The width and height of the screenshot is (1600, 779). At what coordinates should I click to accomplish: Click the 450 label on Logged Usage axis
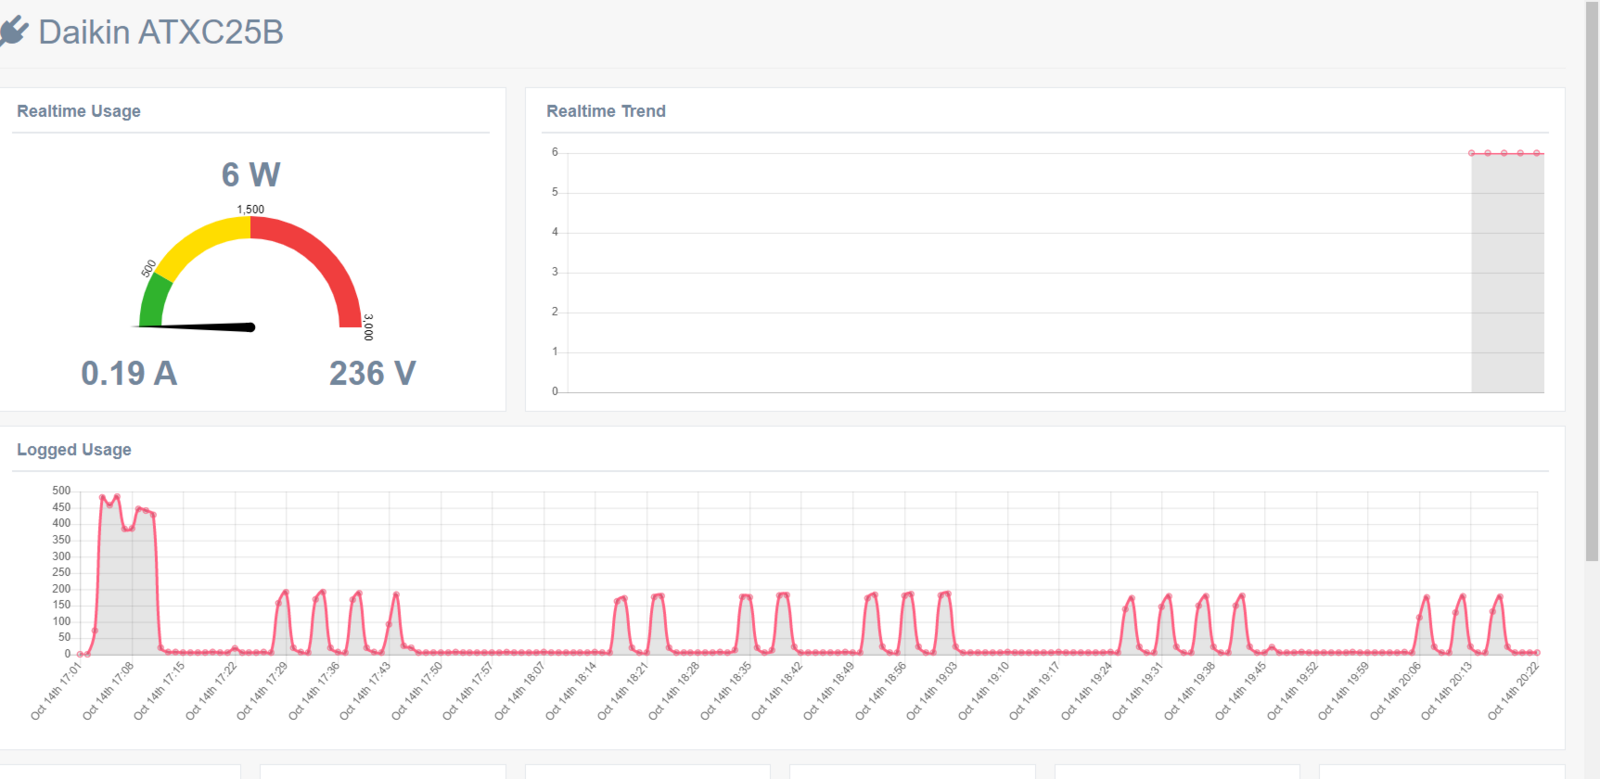tap(62, 507)
